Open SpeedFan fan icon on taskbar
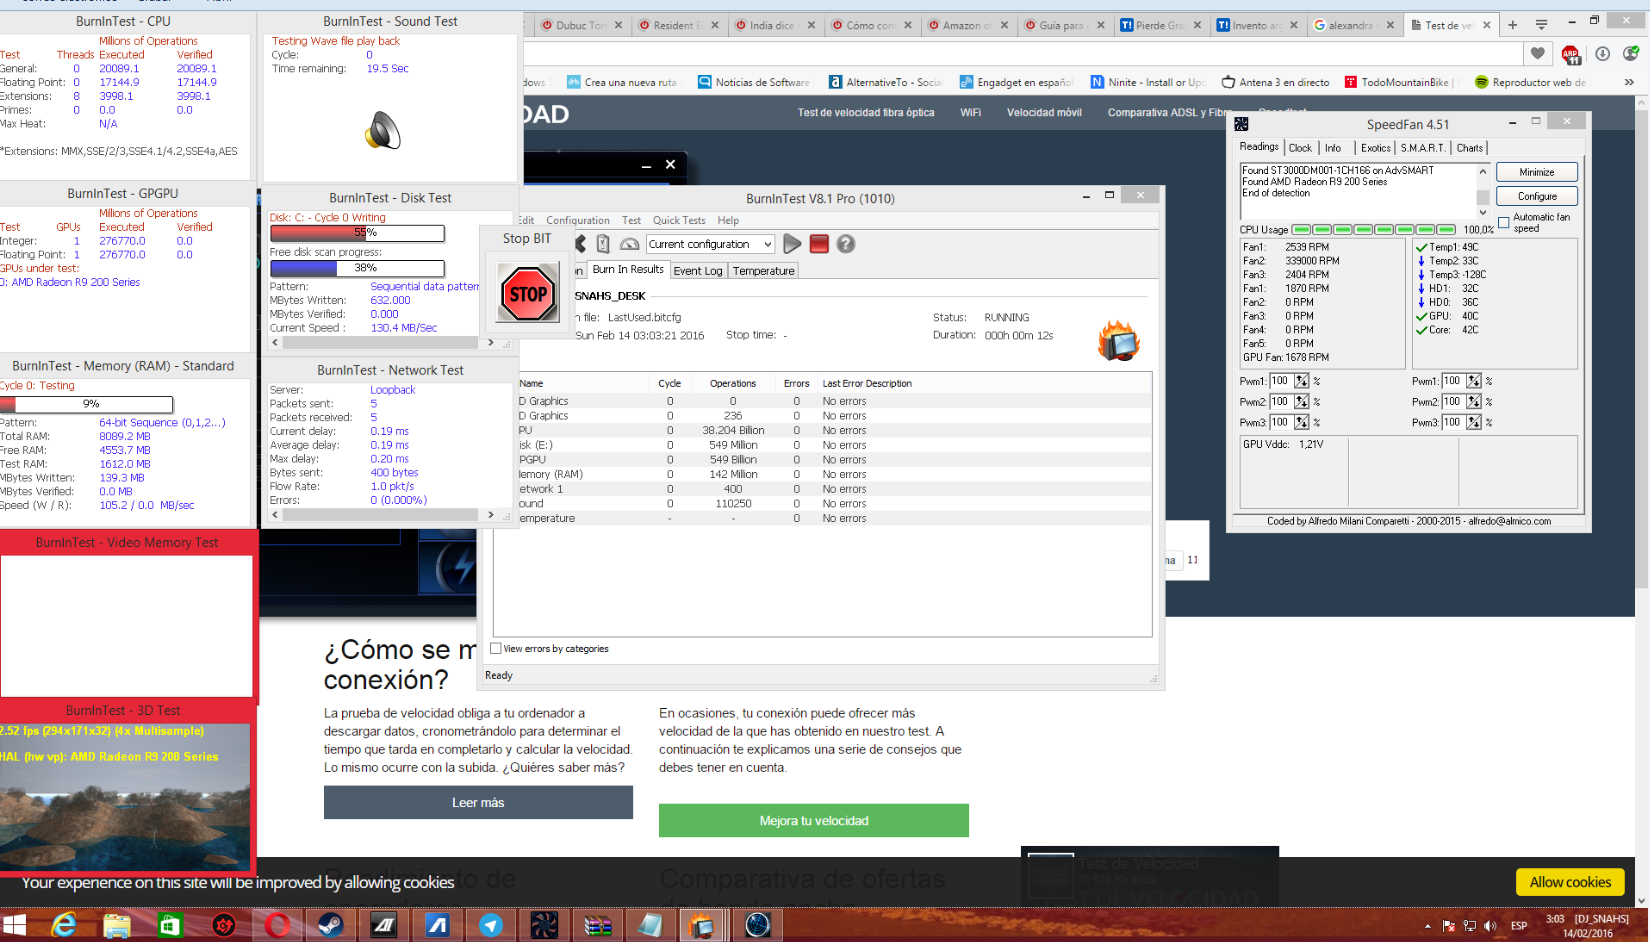This screenshot has width=1650, height=942. point(544,925)
